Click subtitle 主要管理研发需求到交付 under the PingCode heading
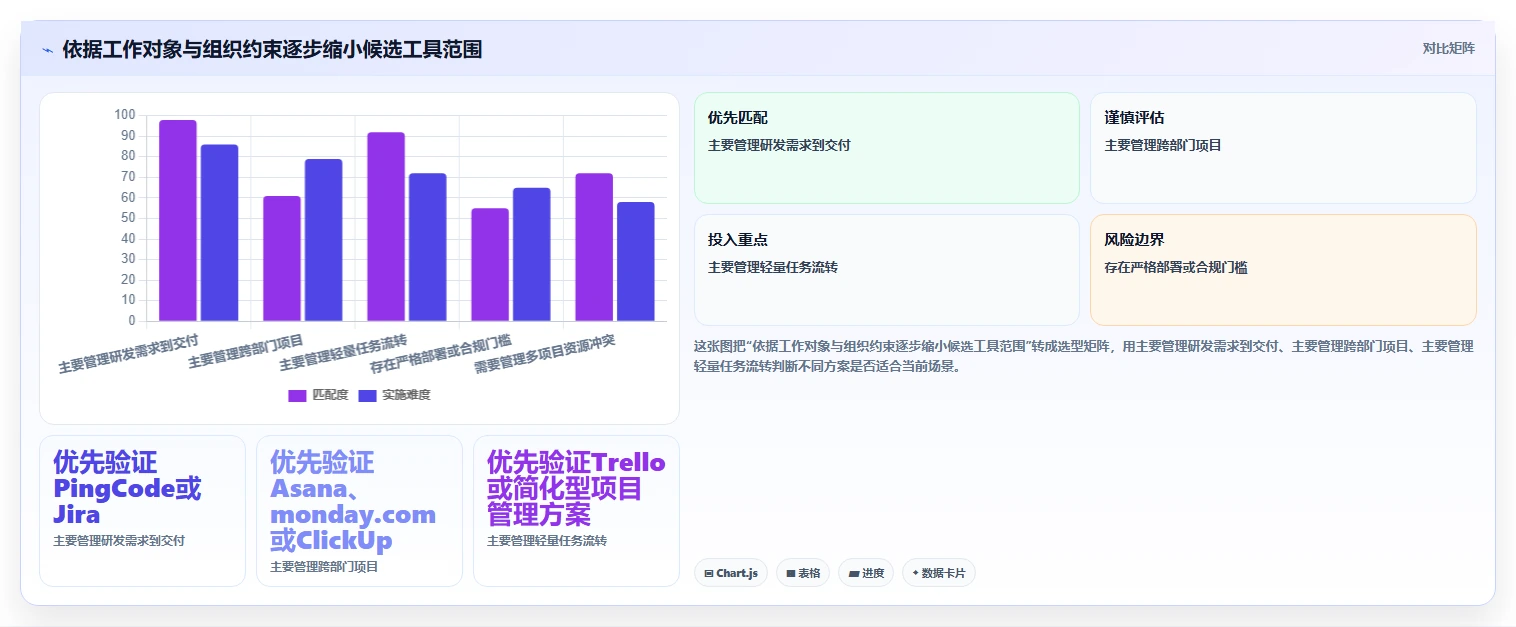Image resolution: width=1516 pixels, height=627 pixels. 119,541
